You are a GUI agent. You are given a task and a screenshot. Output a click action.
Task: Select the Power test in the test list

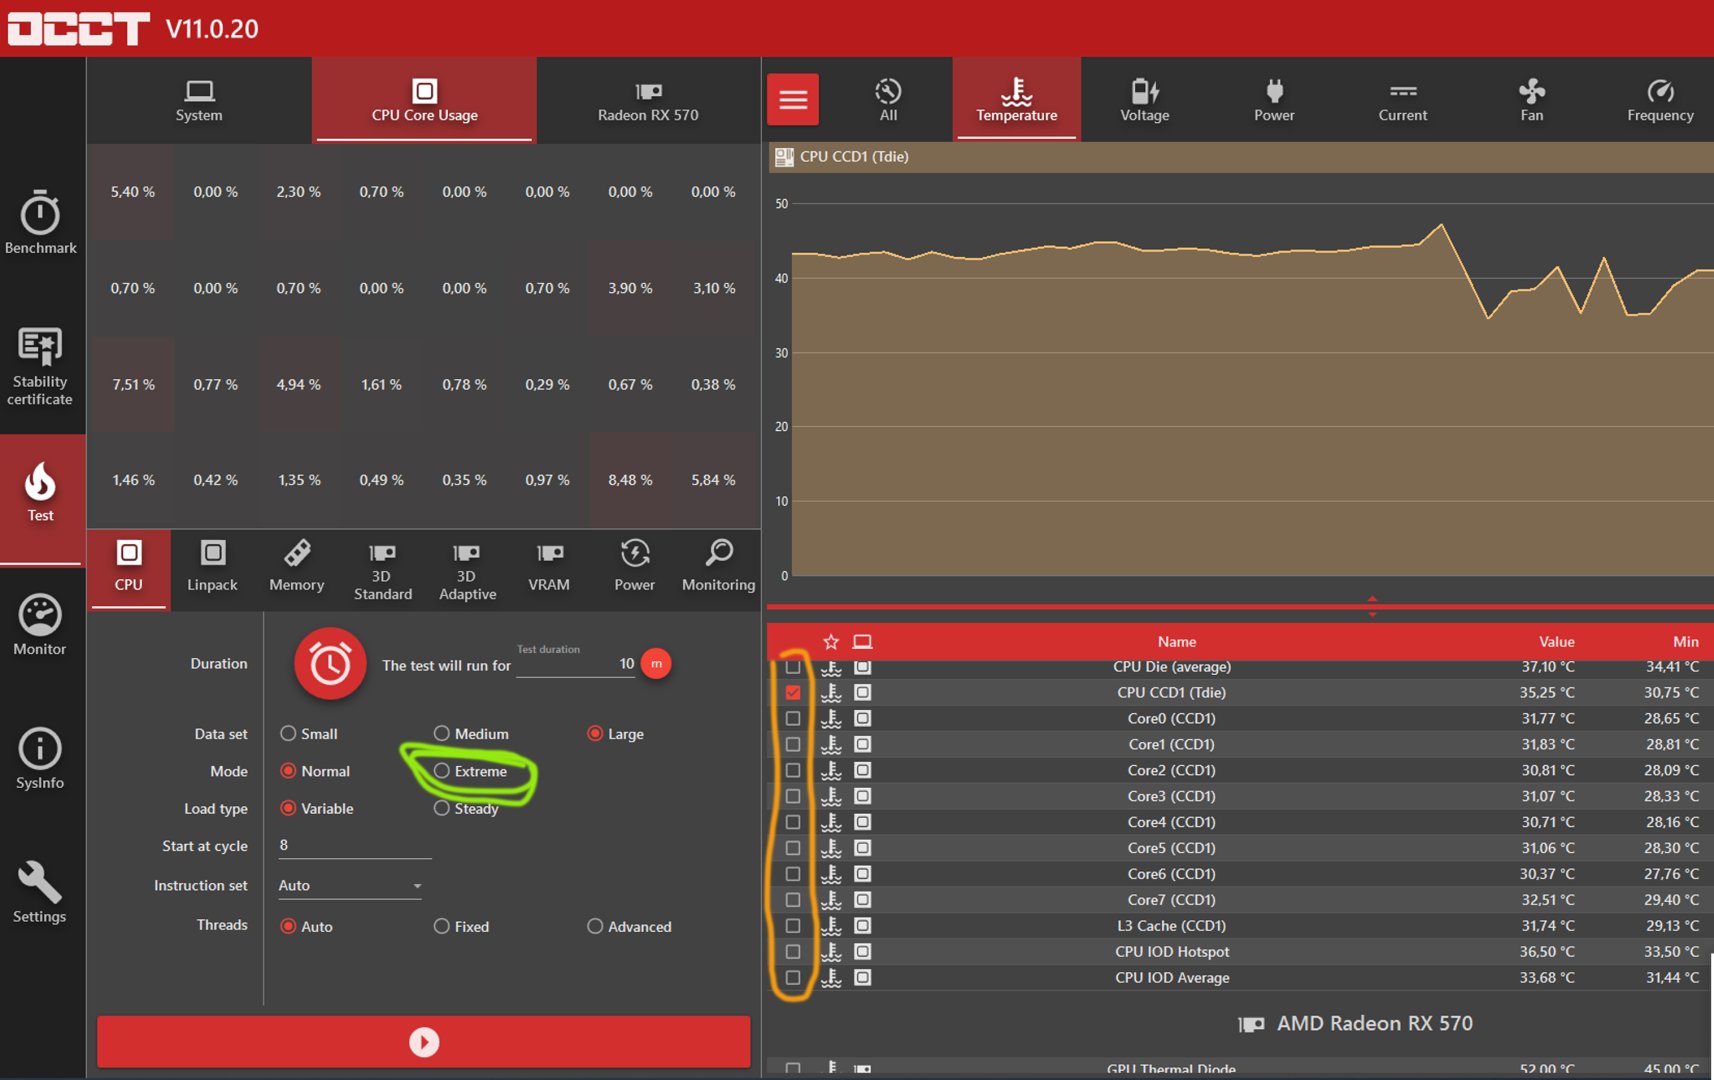click(x=635, y=567)
